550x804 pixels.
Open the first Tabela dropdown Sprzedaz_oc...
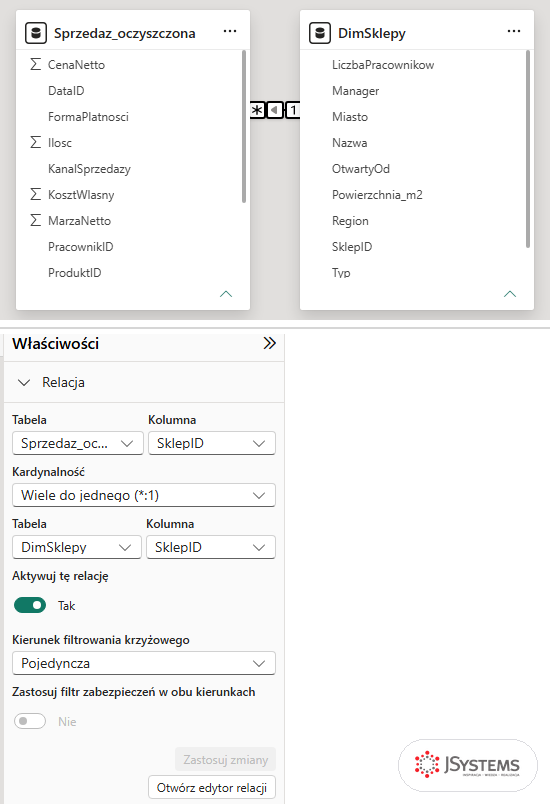pyautogui.click(x=78, y=444)
